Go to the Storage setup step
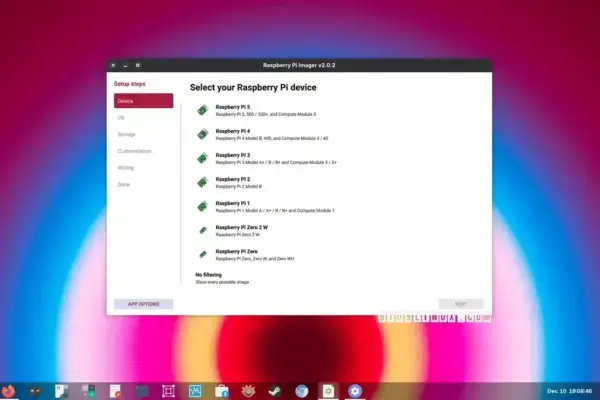 click(x=143, y=134)
